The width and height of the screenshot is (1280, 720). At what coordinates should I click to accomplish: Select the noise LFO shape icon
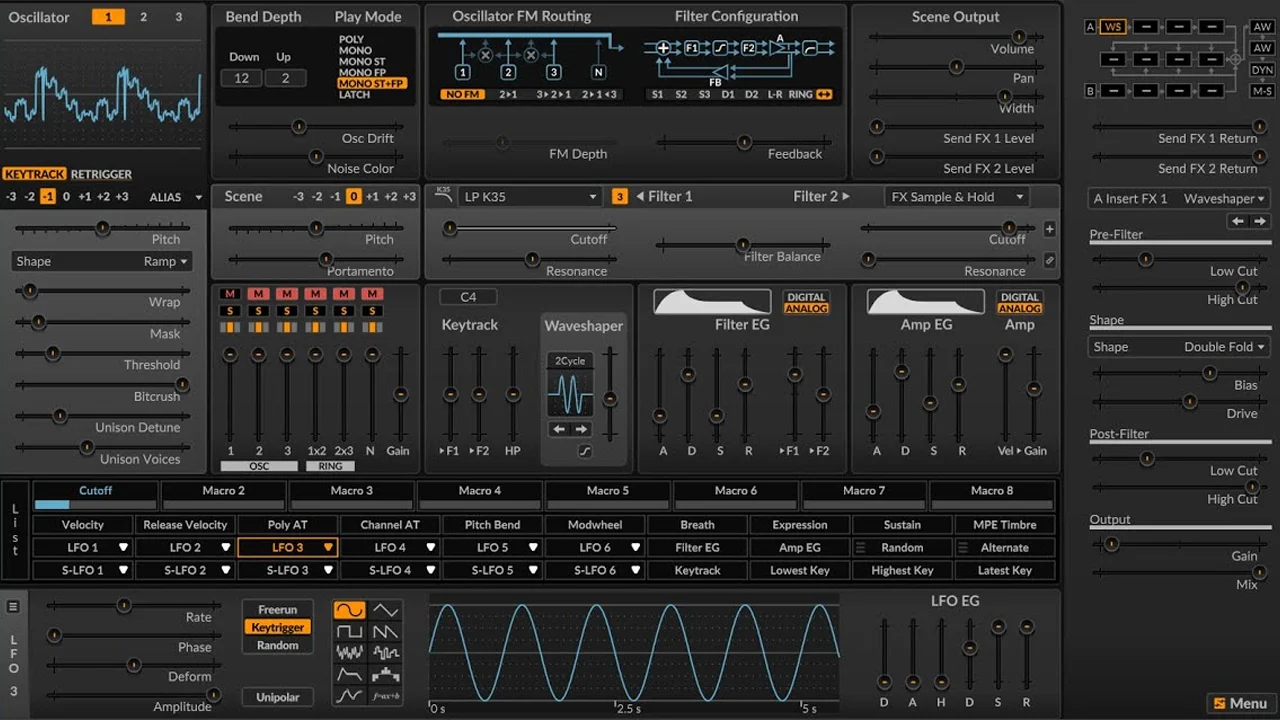click(350, 651)
